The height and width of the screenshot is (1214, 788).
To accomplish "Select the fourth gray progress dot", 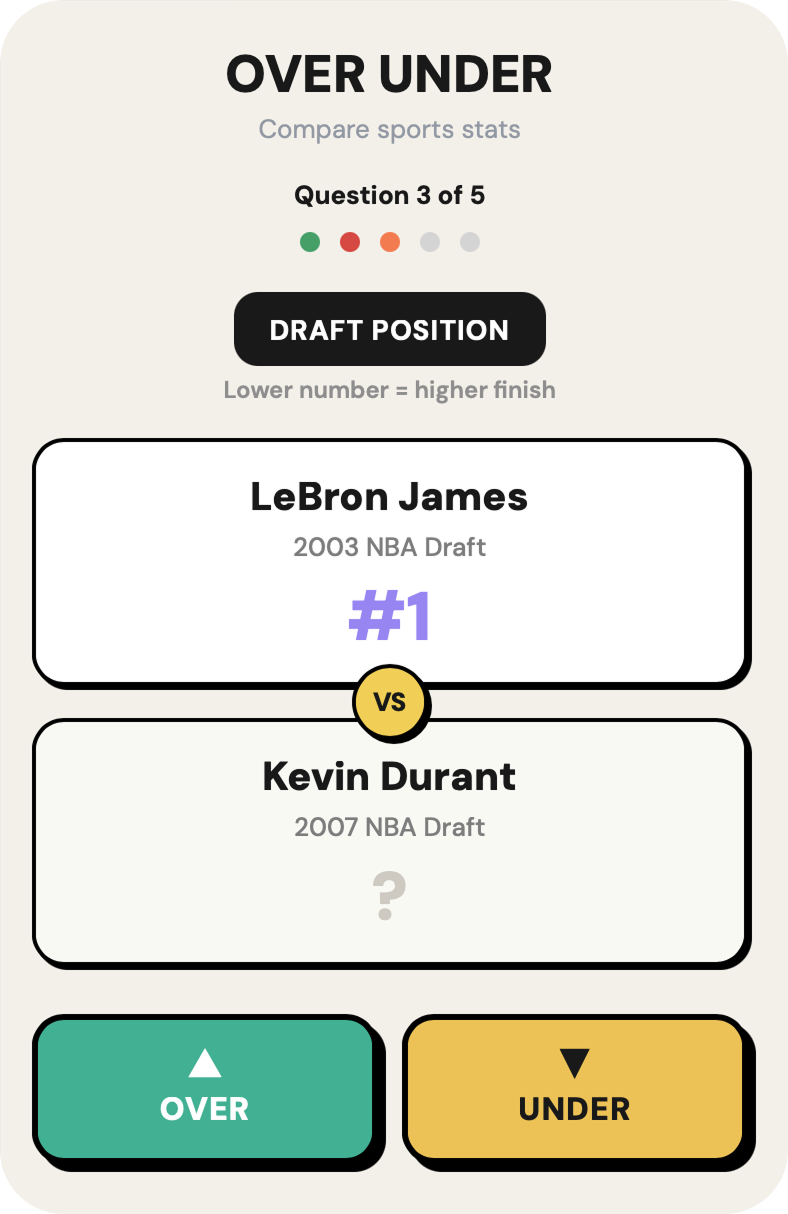I will point(430,242).
